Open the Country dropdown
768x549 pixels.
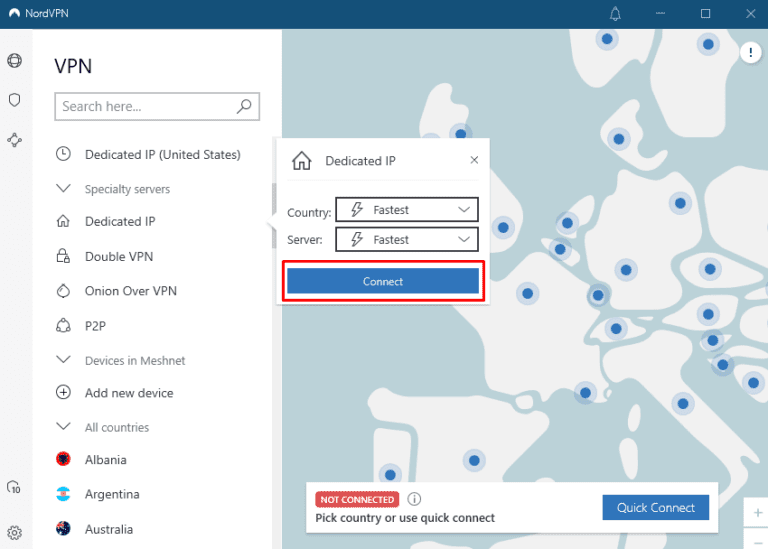click(406, 210)
